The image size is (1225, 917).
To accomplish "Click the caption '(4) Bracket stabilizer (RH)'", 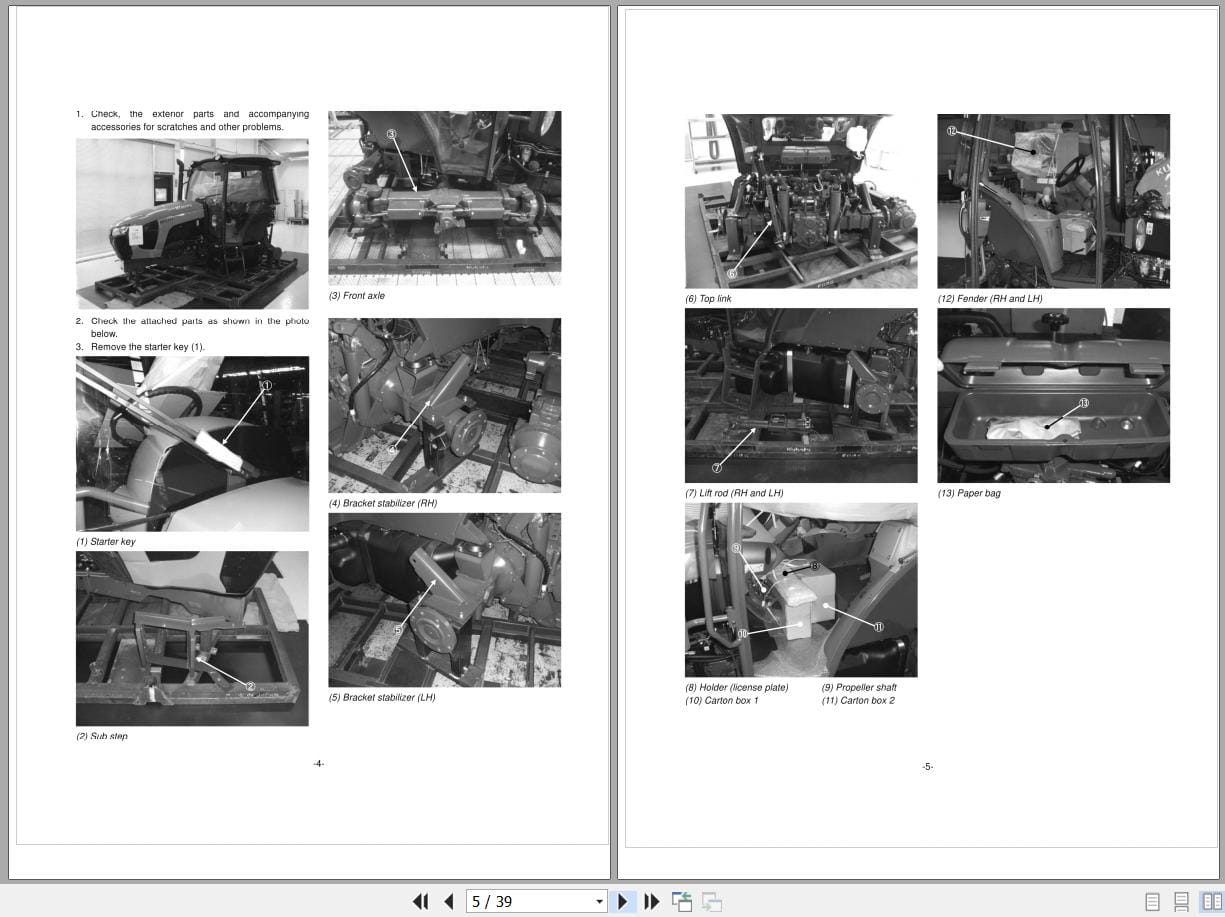I will tap(383, 503).
